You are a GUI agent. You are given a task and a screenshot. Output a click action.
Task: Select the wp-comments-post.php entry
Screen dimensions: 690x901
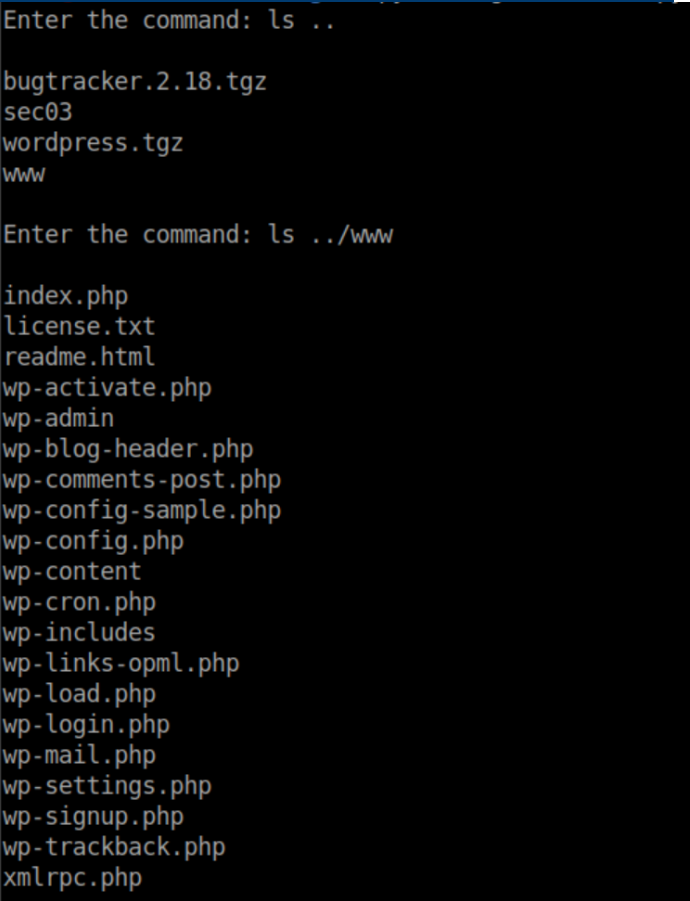(x=142, y=480)
